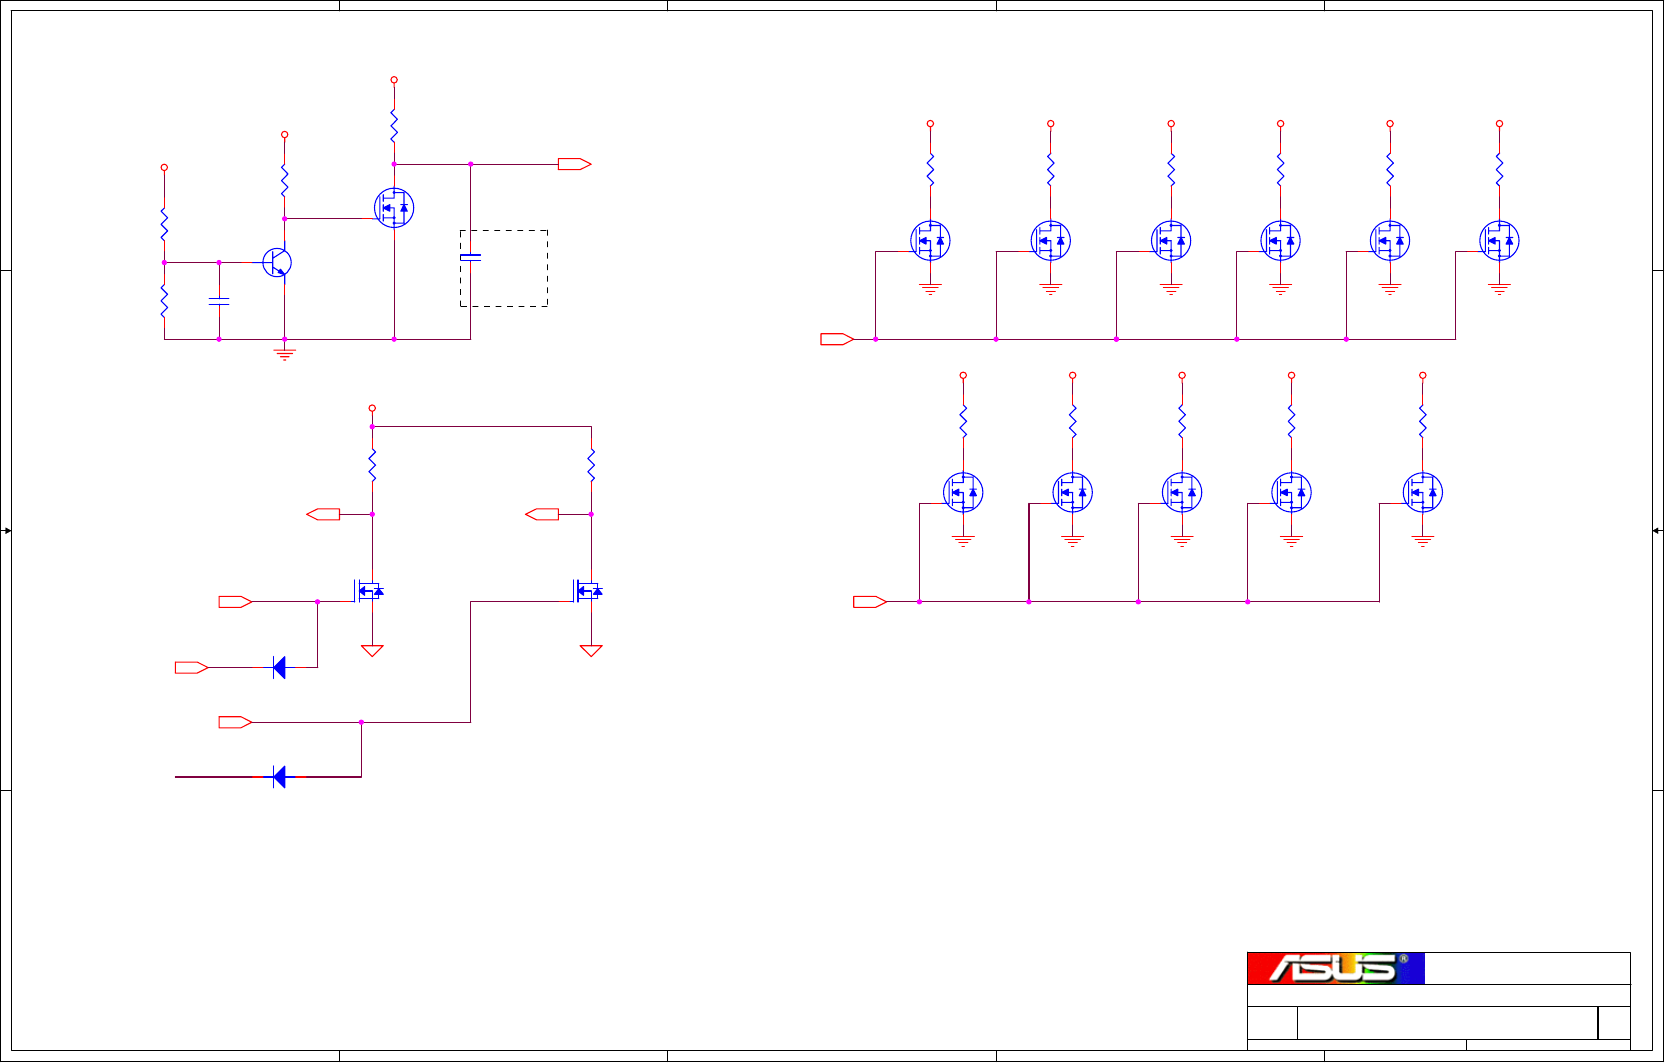Select the isolated fifth MOSFET in lower row

point(1423,492)
